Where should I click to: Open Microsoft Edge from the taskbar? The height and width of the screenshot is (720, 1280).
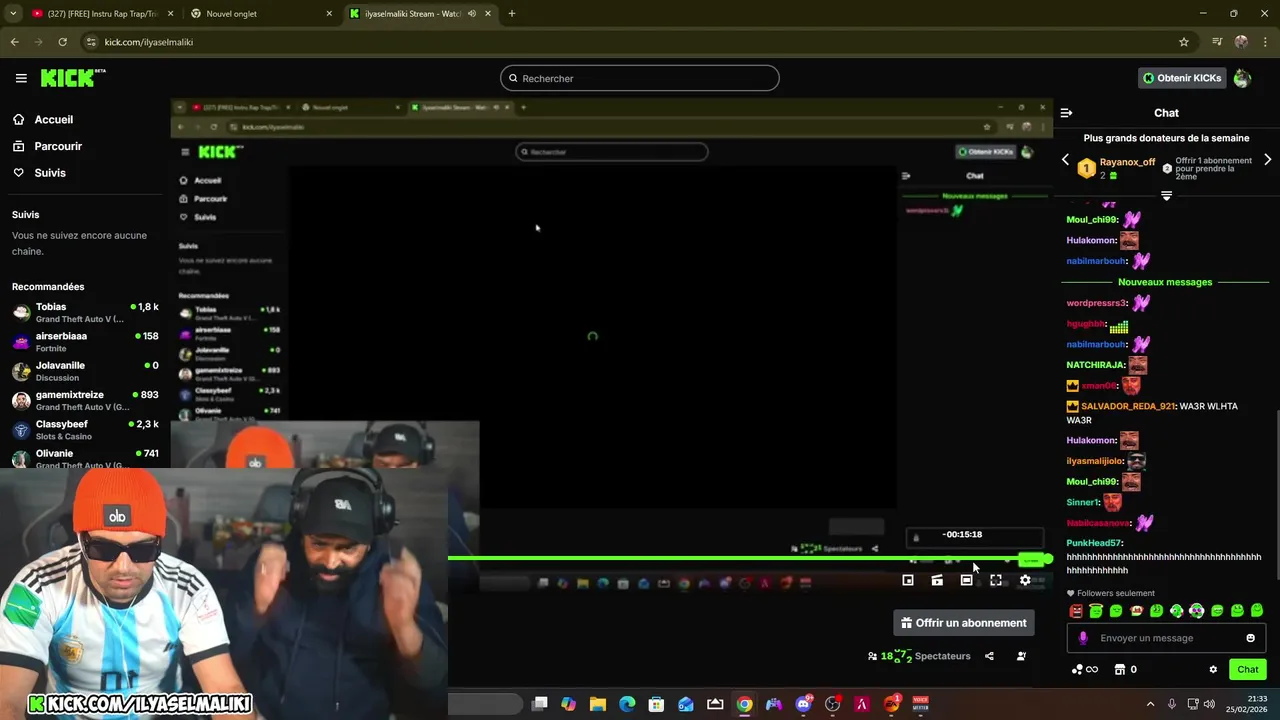pos(627,704)
